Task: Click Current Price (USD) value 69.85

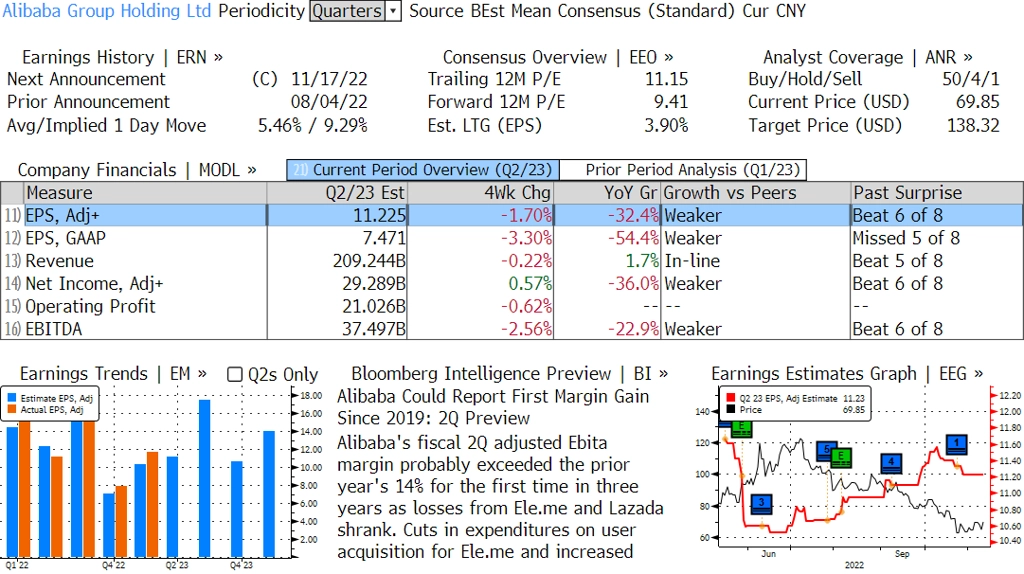Action: click(978, 103)
